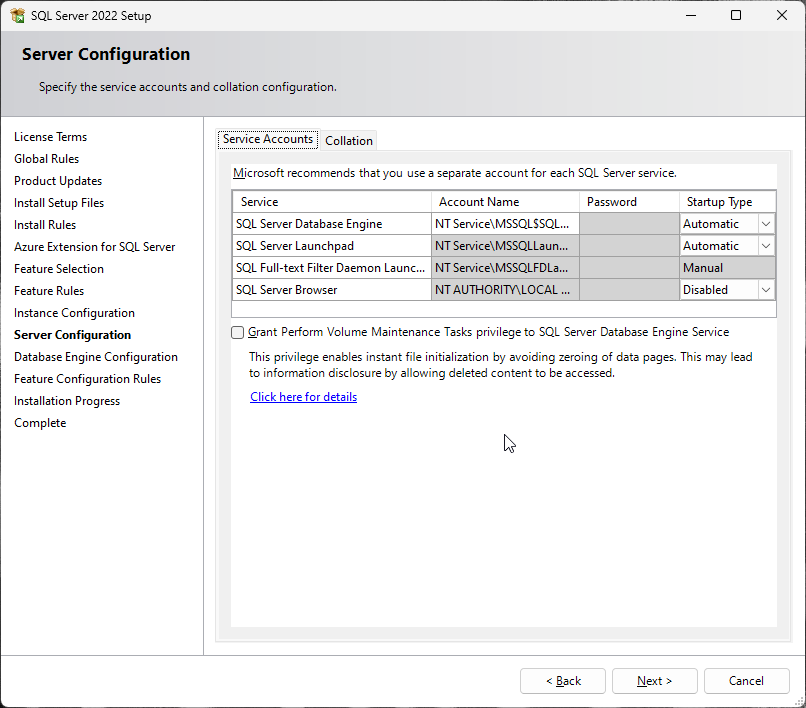Screen dimensions: 806x708
Task: Switch to the Collation tab
Action: (348, 141)
